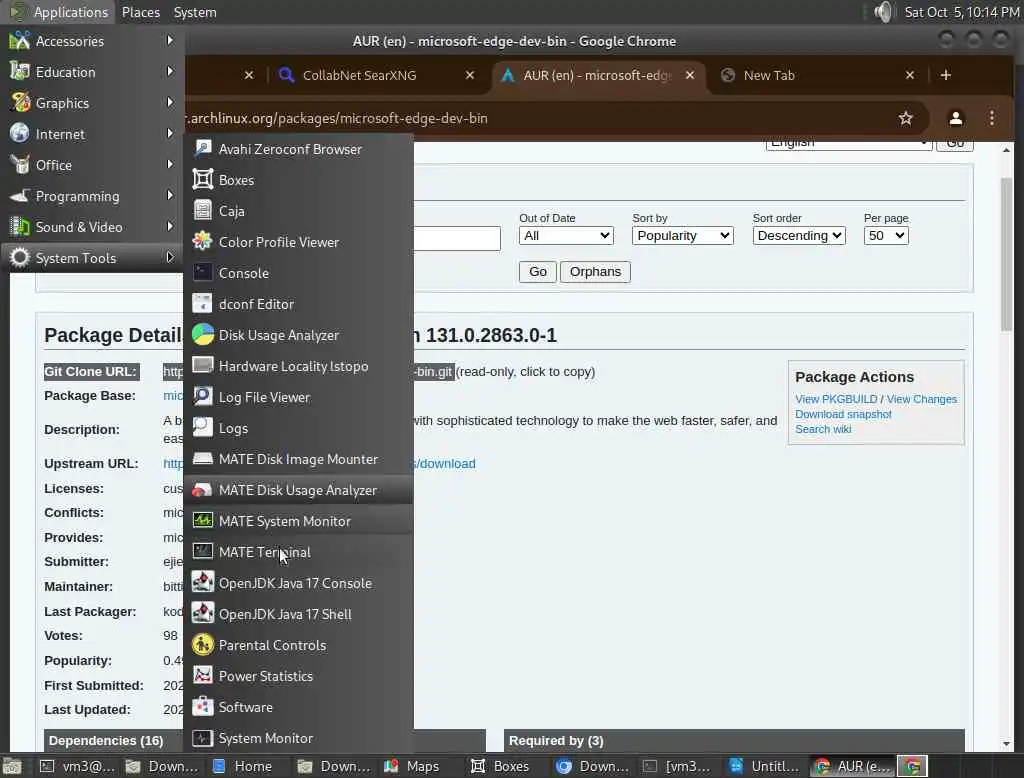Image resolution: width=1024 pixels, height=778 pixels.
Task: Click the clock showing Sat Oct 5
Action: click(961, 12)
